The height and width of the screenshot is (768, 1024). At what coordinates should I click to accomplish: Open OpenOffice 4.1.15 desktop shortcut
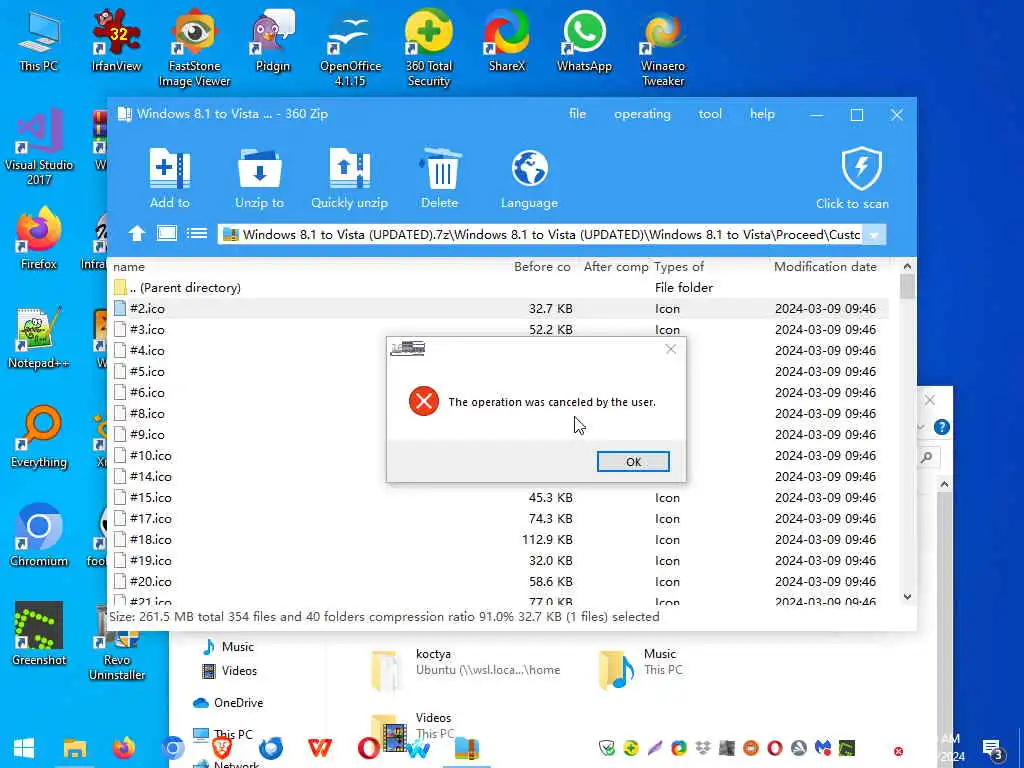(350, 48)
